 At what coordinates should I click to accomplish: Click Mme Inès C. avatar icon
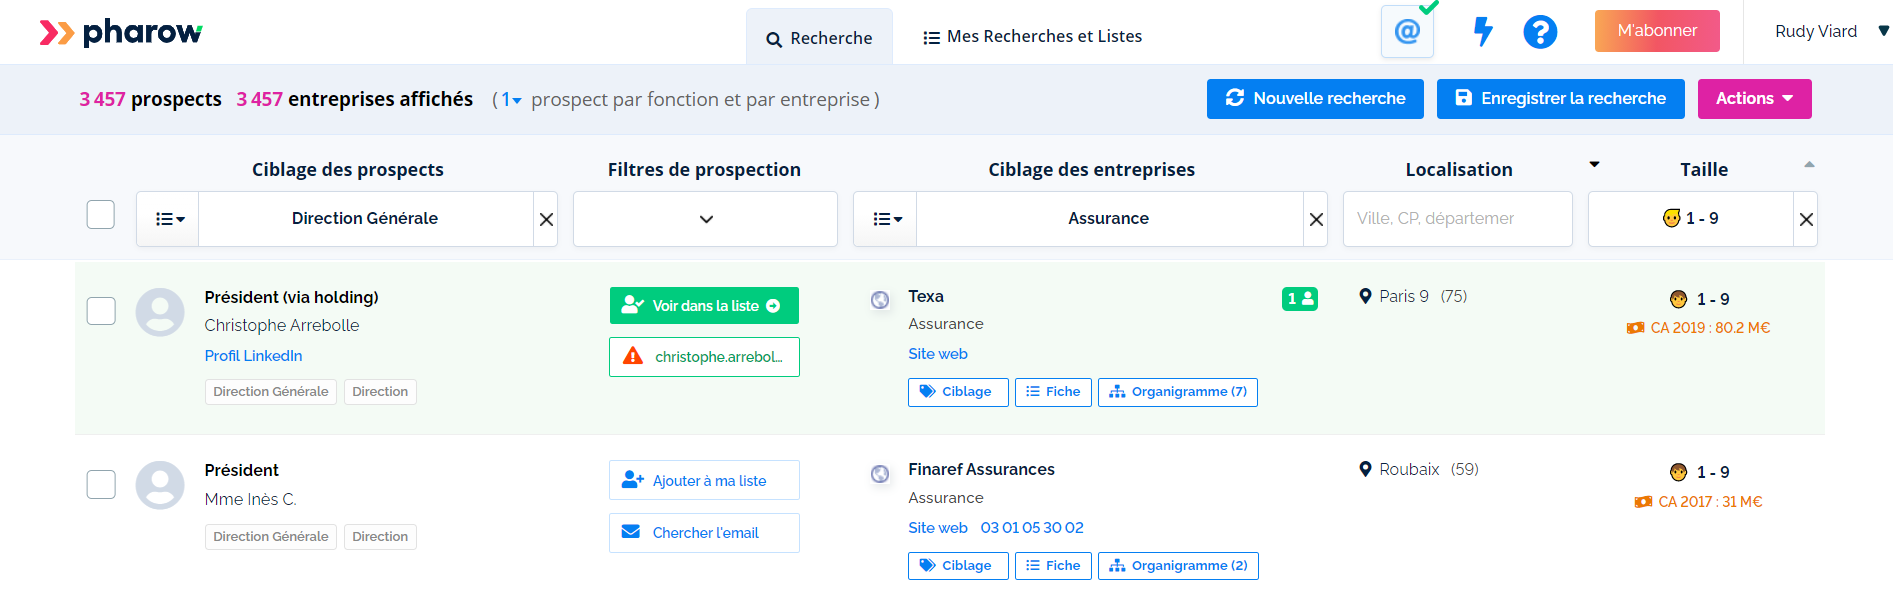[x=160, y=485]
